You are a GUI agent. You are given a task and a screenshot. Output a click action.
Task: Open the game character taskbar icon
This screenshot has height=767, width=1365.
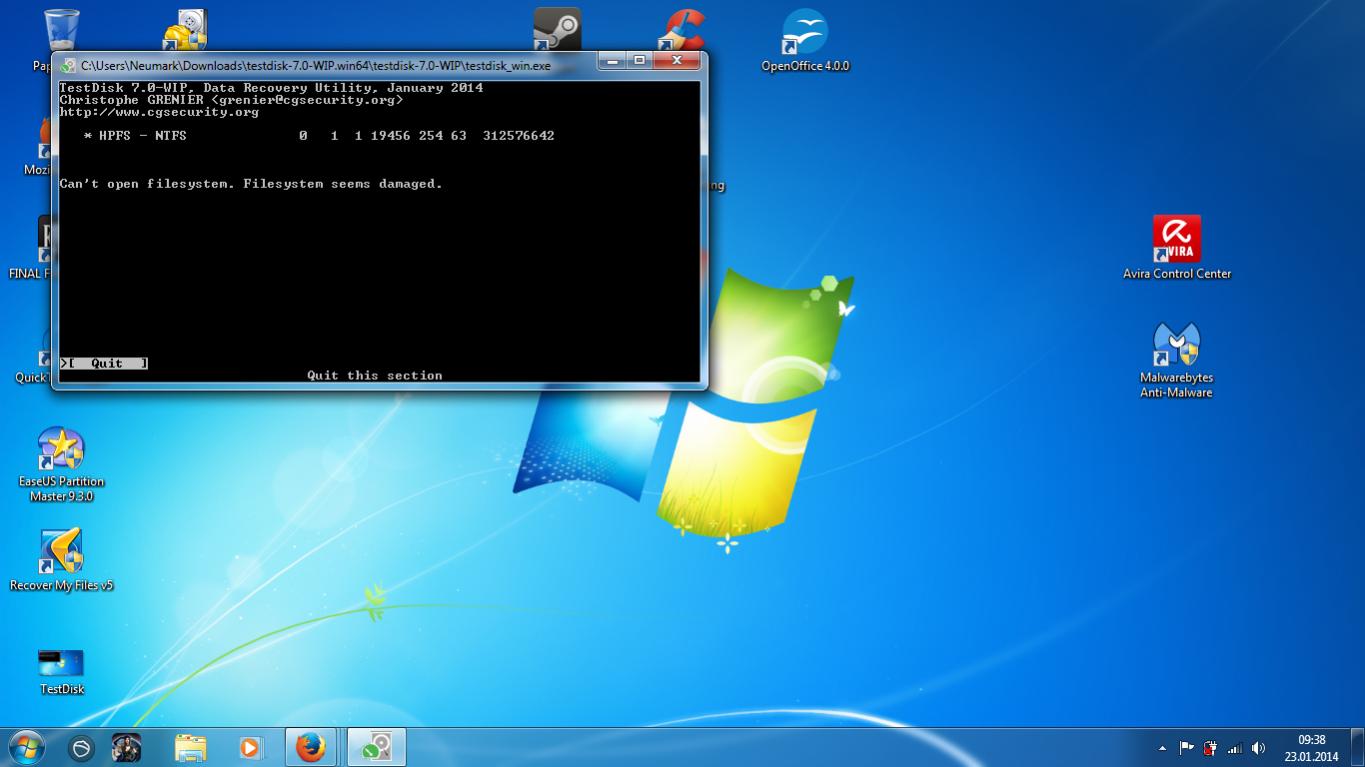tap(126, 748)
